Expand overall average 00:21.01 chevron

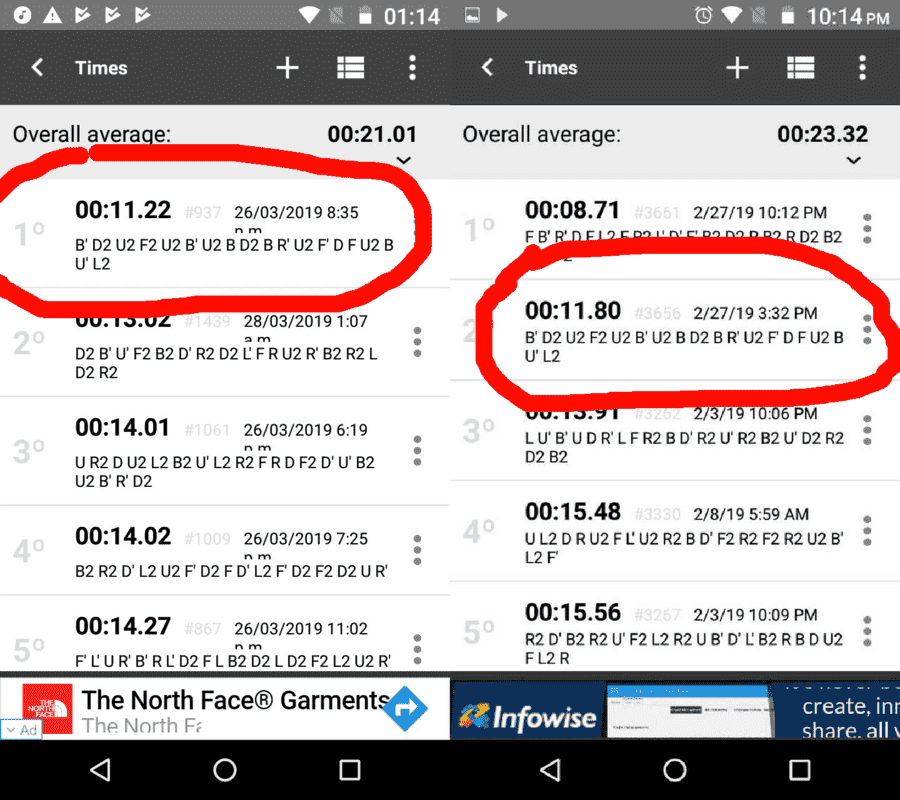(404, 160)
